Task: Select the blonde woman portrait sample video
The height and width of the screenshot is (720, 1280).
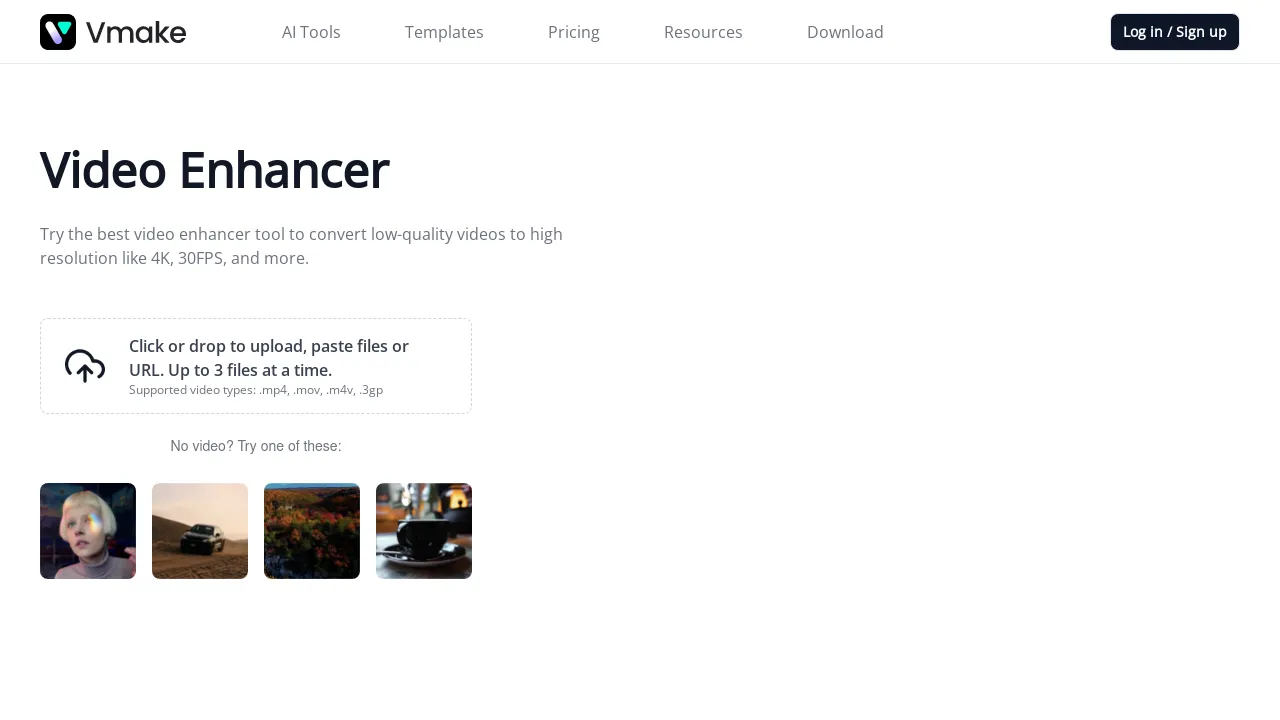Action: point(88,531)
